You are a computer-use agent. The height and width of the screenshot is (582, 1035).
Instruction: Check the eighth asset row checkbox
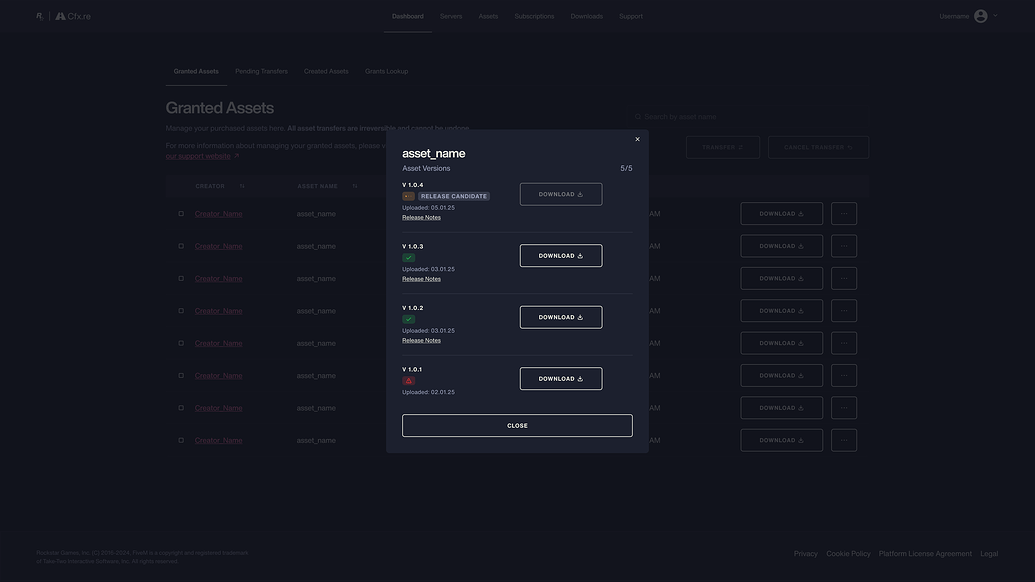point(181,440)
